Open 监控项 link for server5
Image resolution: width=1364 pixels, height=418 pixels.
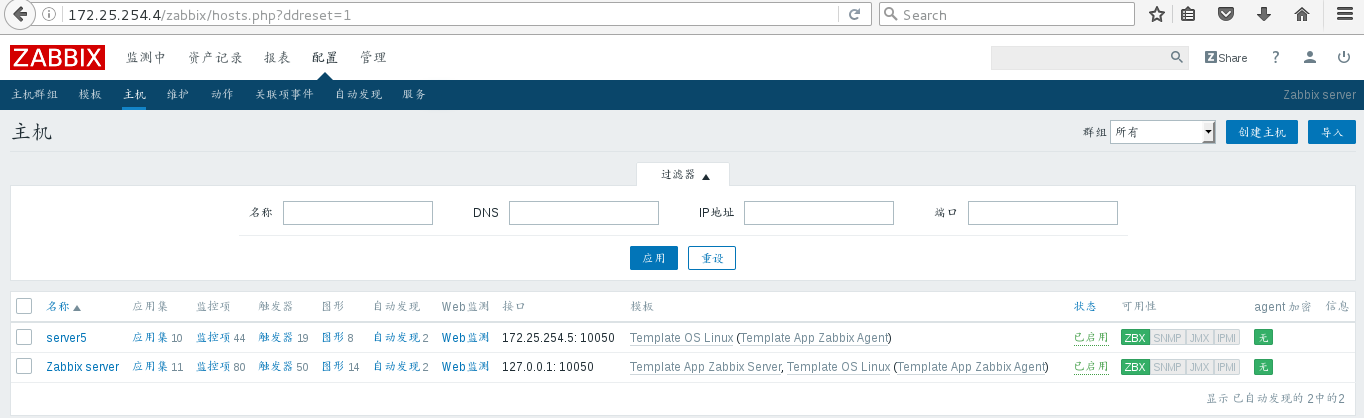pyautogui.click(x=213, y=338)
